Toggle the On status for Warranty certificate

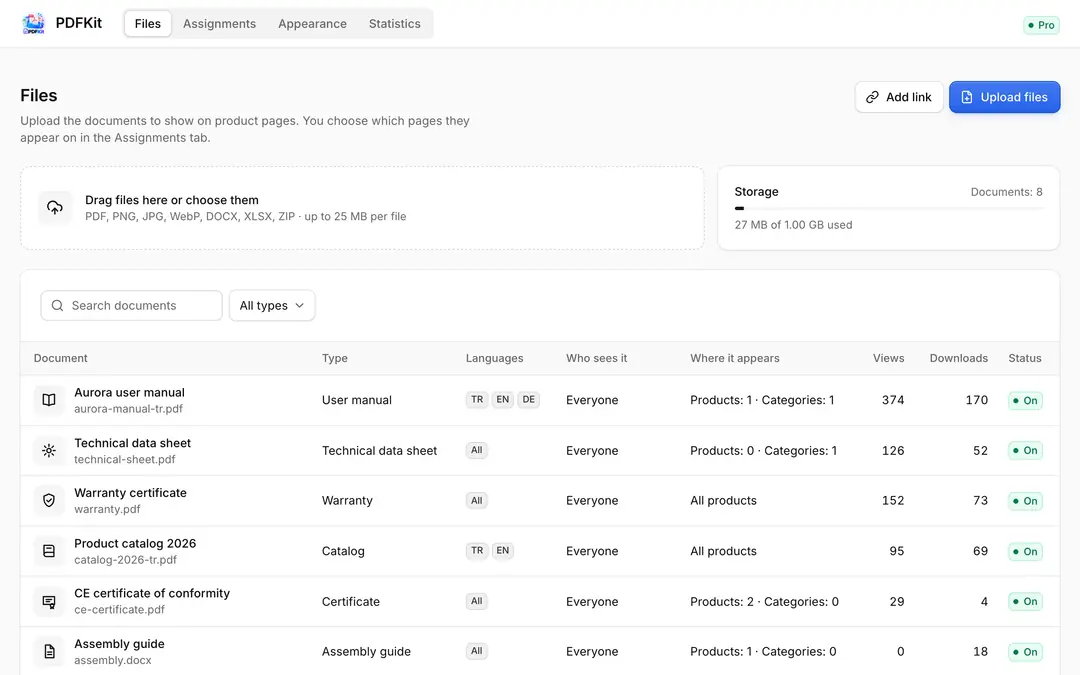[1025, 501]
